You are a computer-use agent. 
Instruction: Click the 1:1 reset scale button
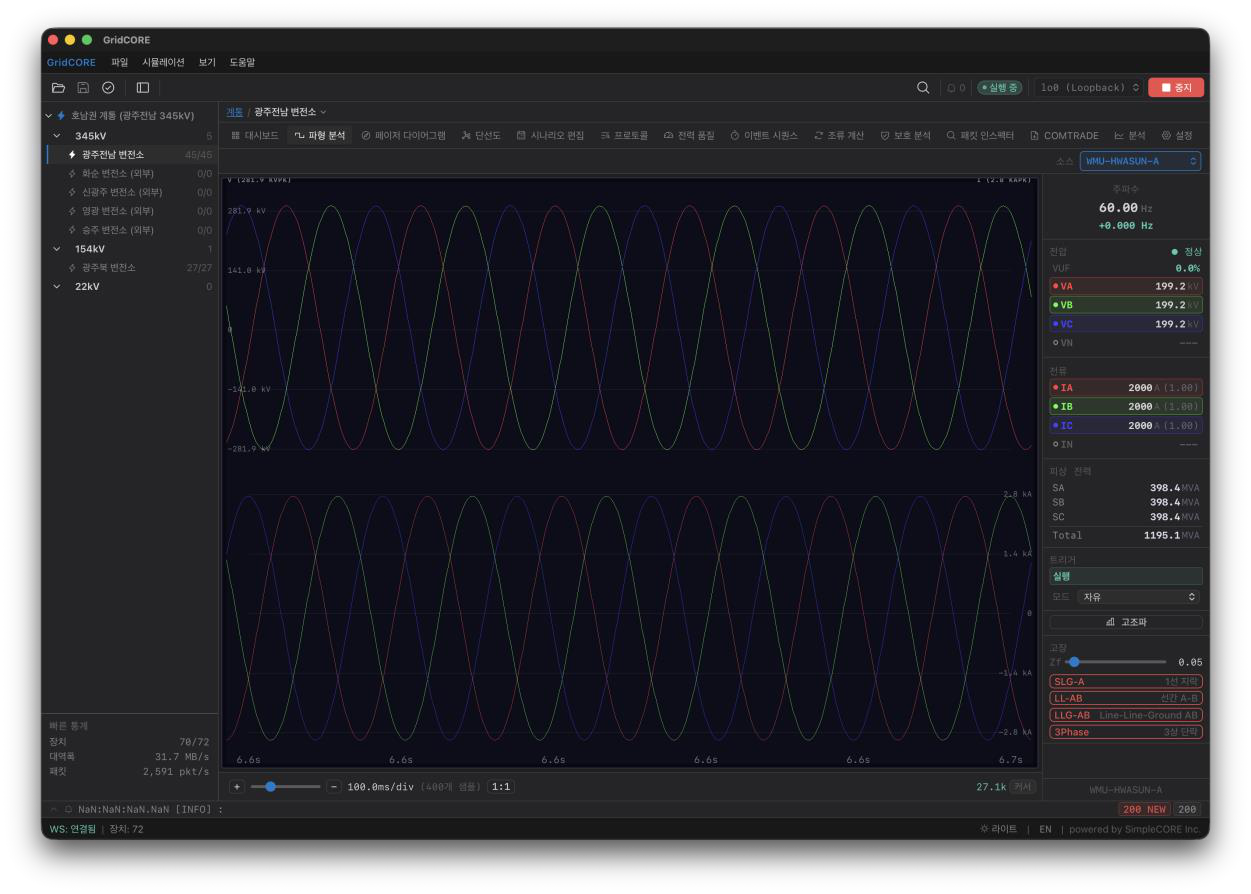[x=501, y=787]
